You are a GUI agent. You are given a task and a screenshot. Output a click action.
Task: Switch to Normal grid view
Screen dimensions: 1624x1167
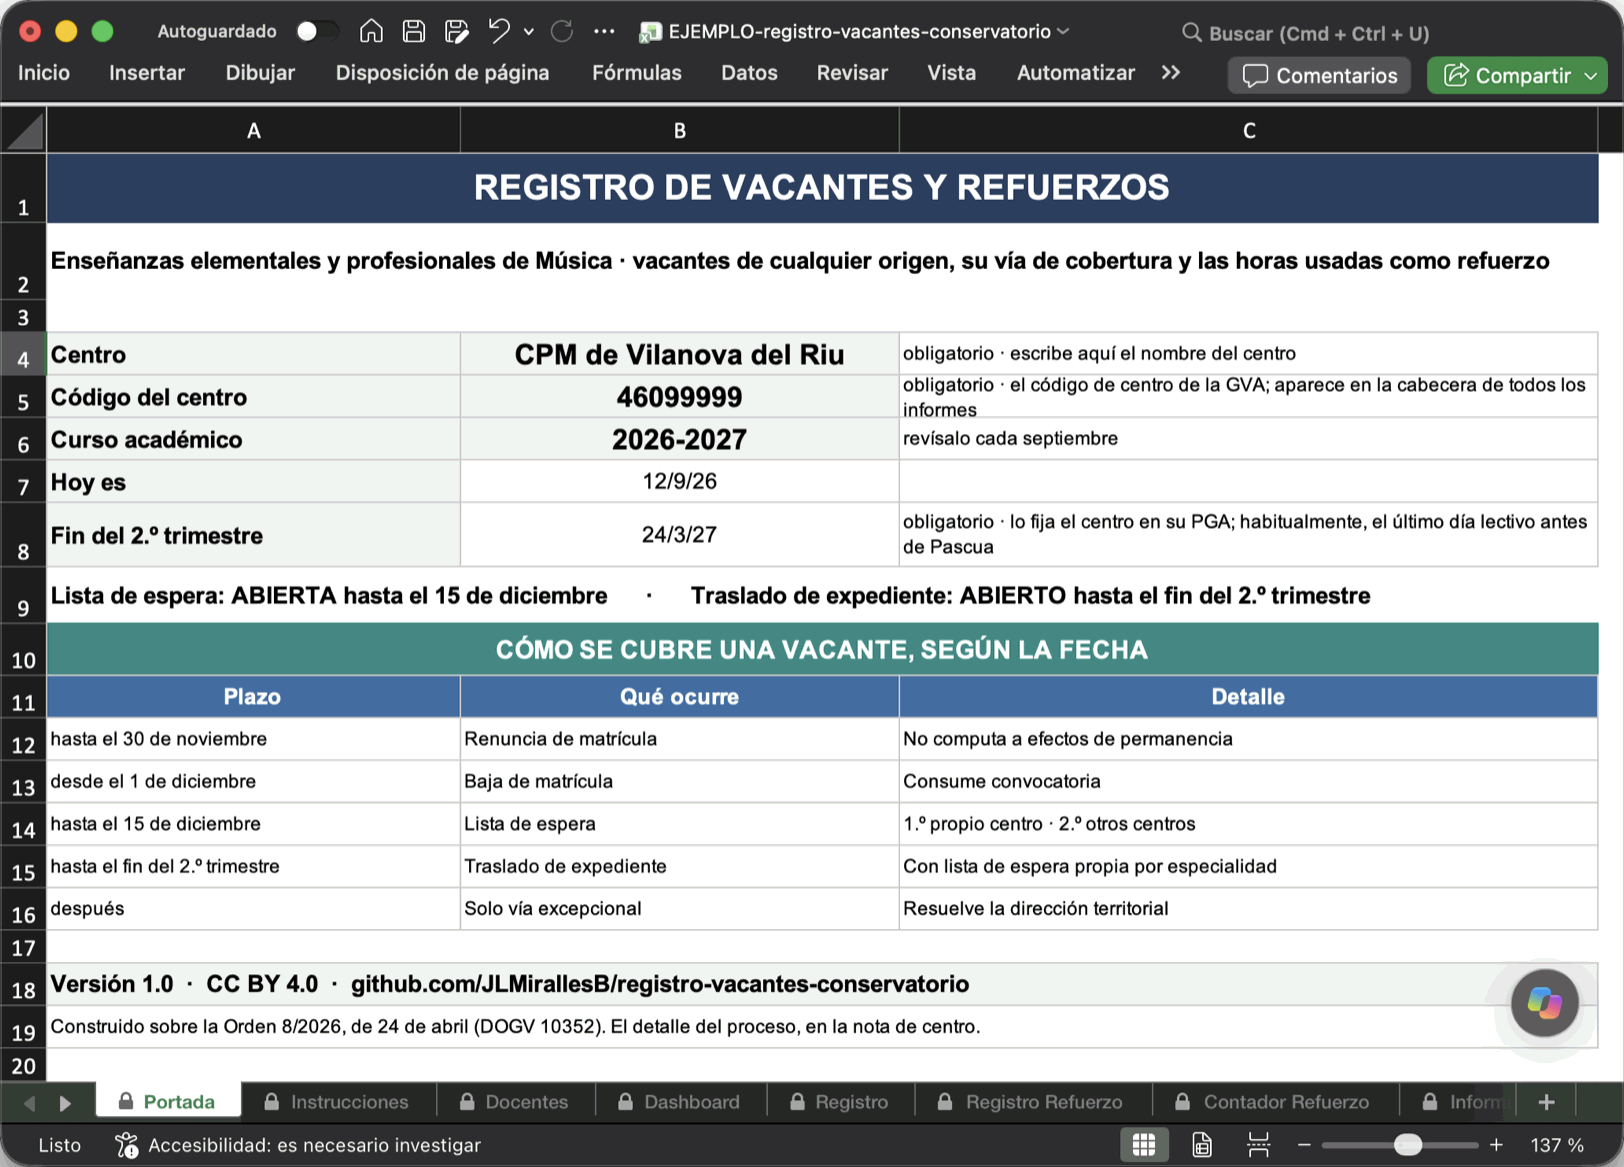pos(1144,1145)
